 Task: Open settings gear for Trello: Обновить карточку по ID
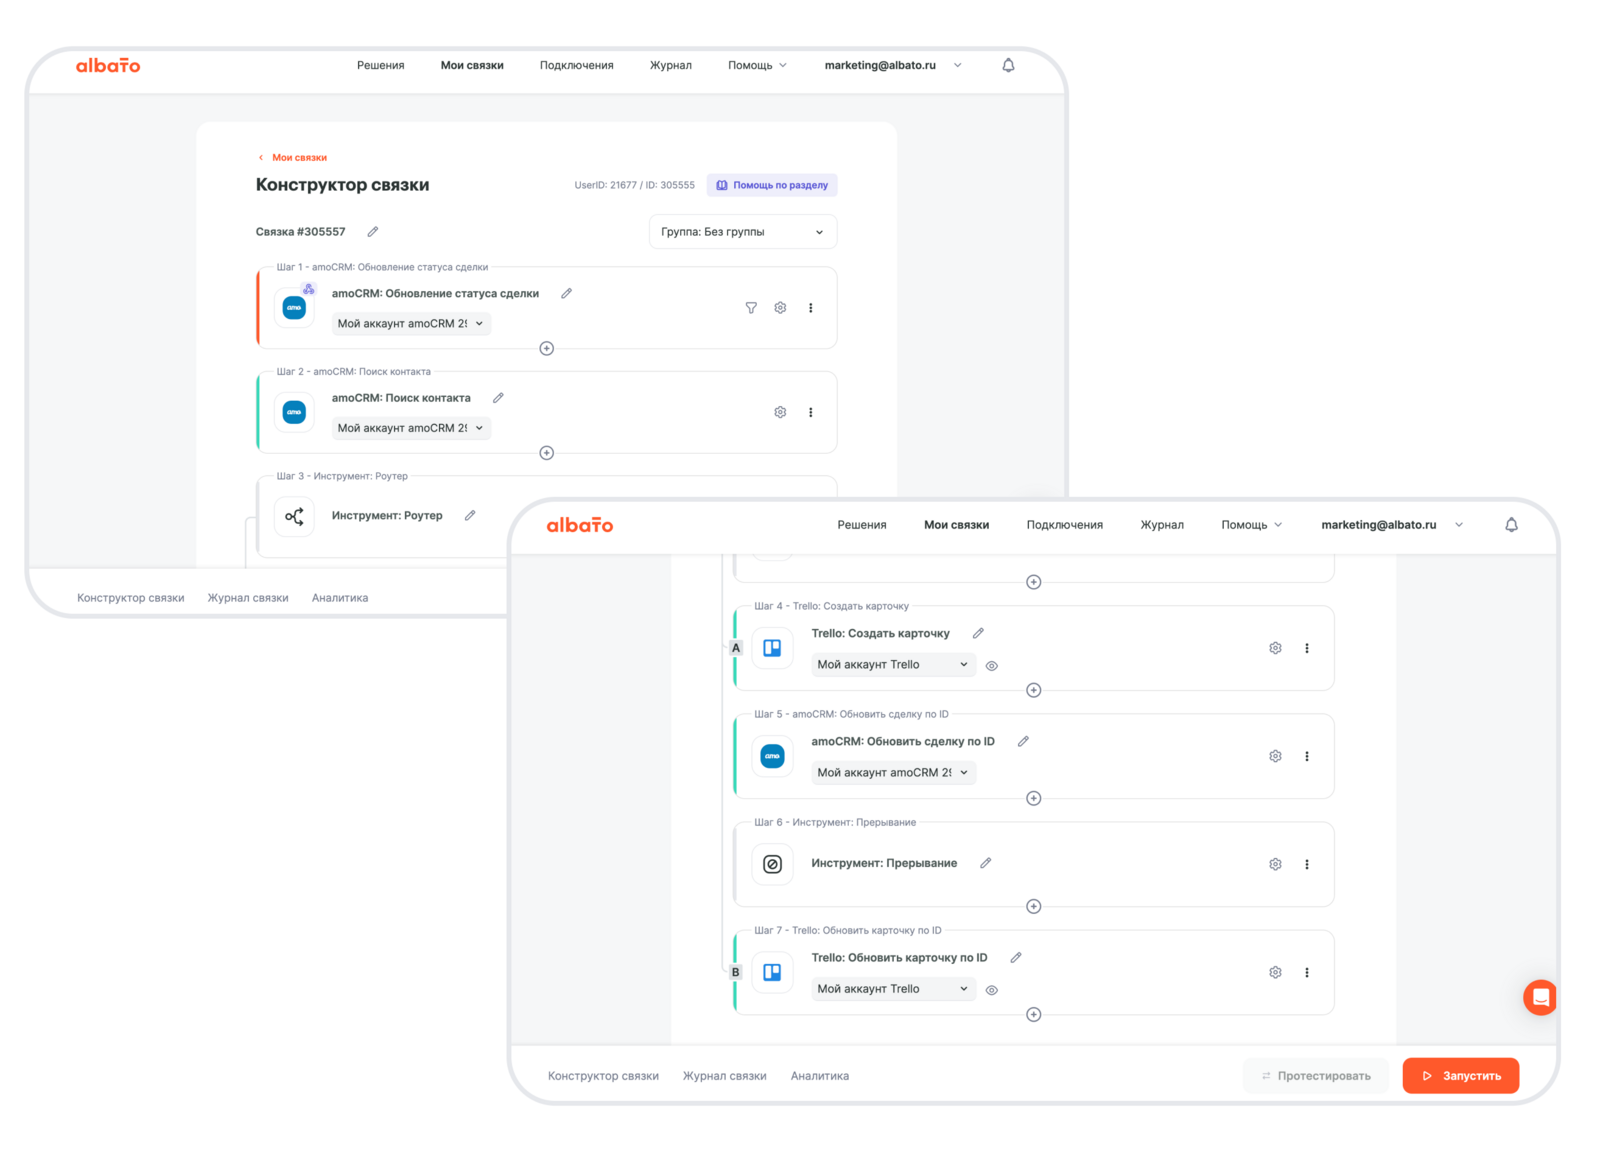coord(1275,972)
